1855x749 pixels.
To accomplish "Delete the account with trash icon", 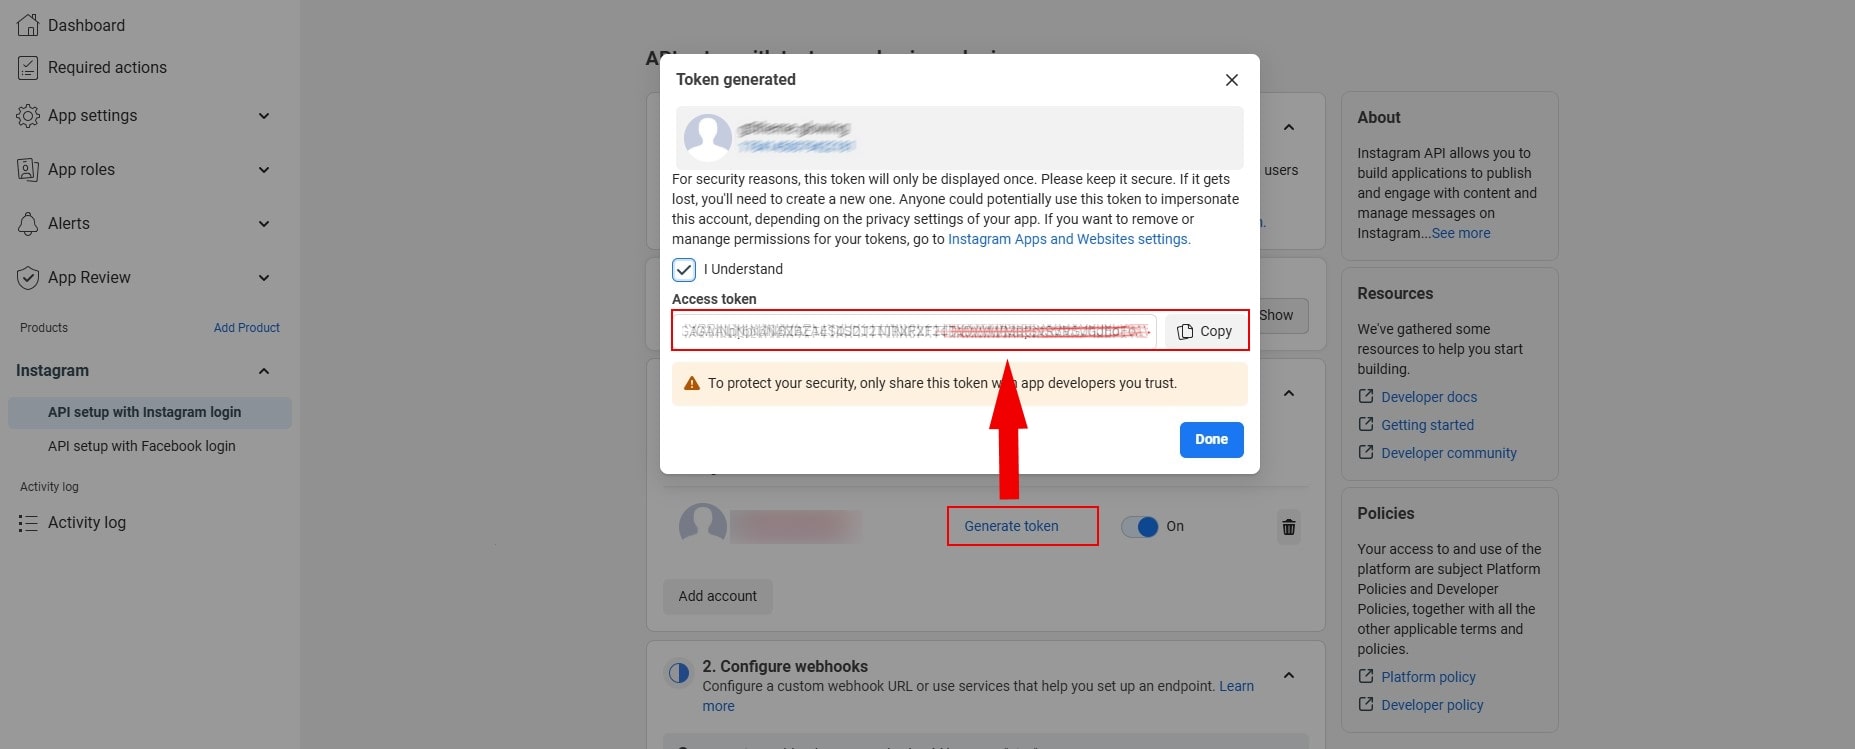I will tap(1289, 527).
